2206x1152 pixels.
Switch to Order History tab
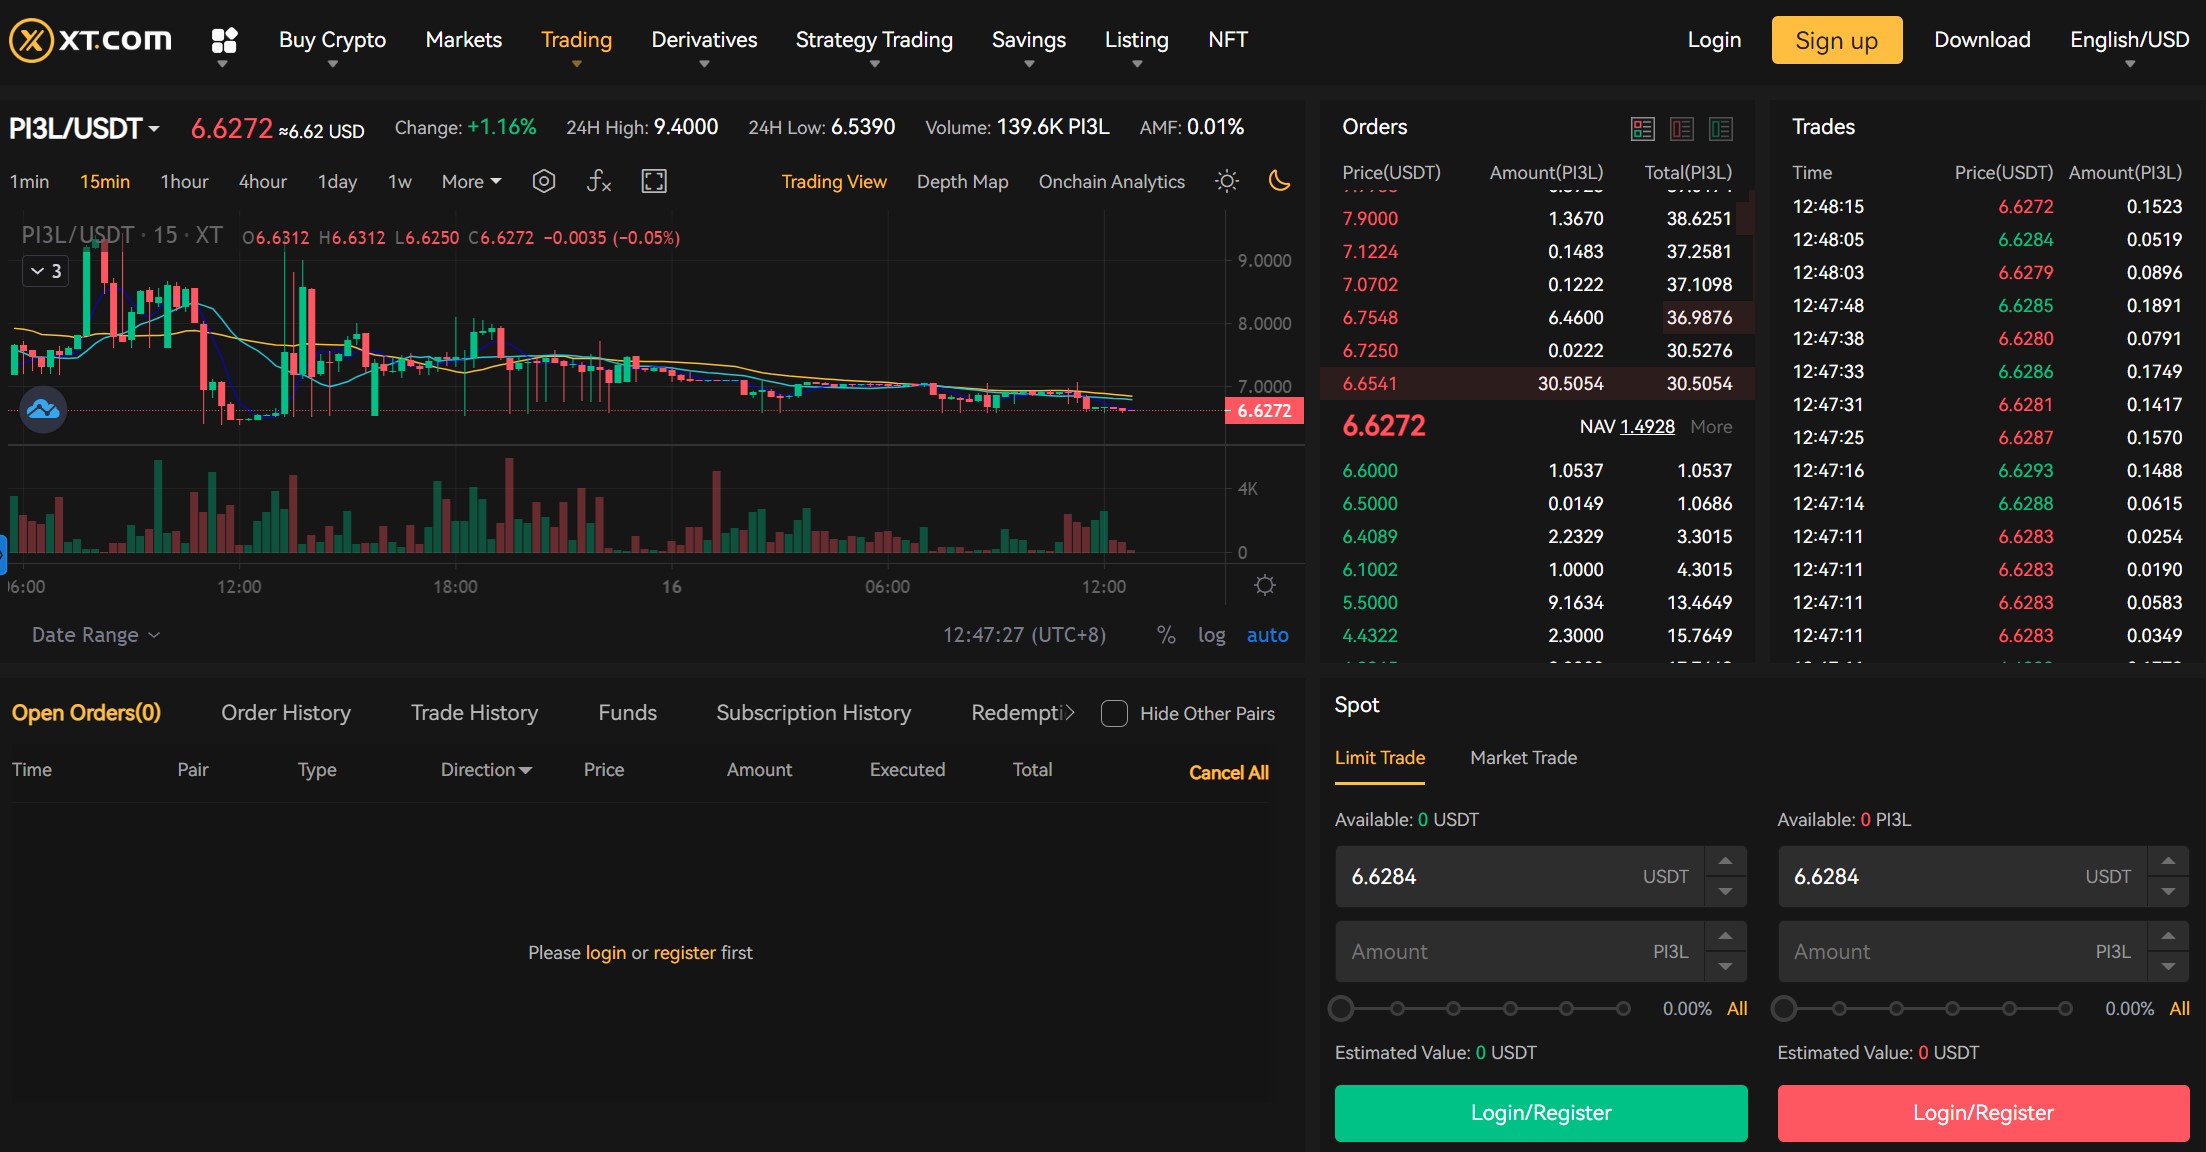pyautogui.click(x=285, y=713)
